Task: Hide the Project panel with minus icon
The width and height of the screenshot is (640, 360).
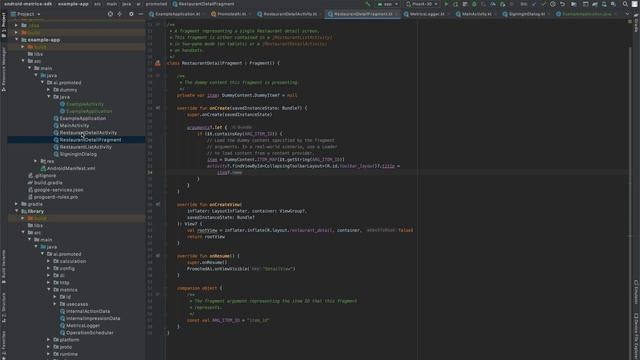Action: tap(140, 14)
